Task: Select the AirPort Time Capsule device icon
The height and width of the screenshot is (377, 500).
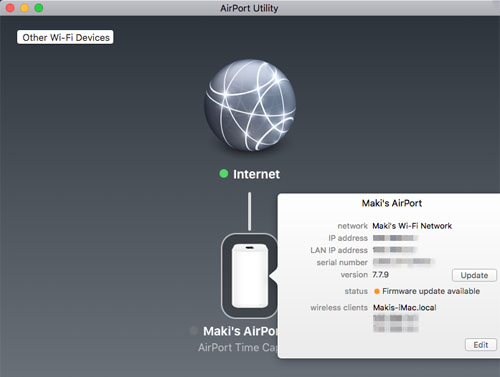Action: 250,276
